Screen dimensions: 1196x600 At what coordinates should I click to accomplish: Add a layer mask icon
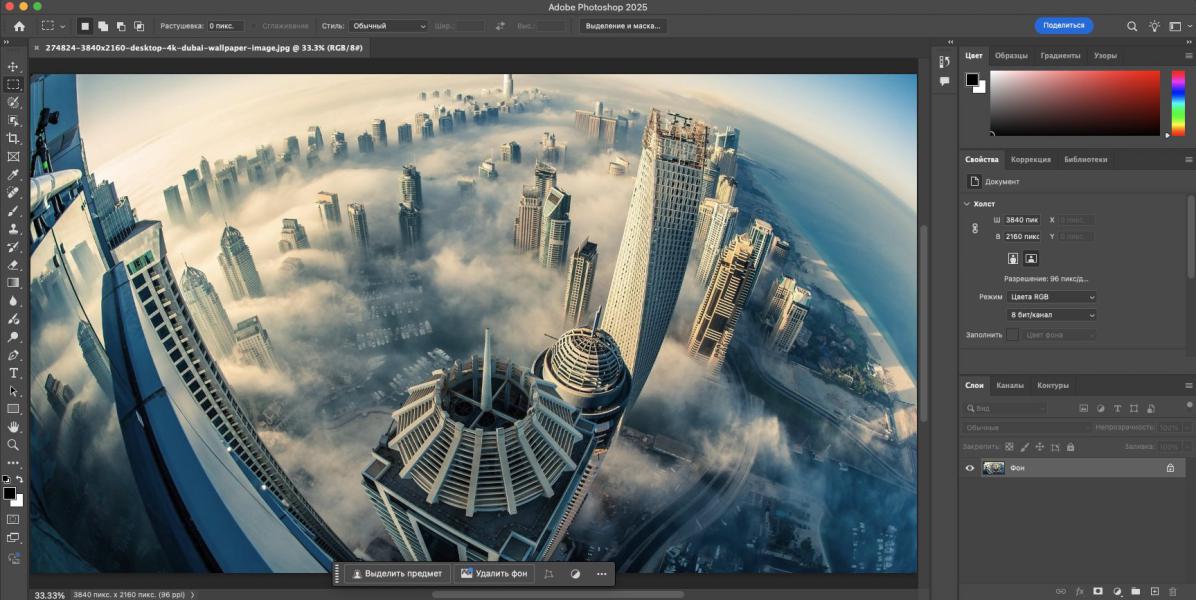point(1097,592)
